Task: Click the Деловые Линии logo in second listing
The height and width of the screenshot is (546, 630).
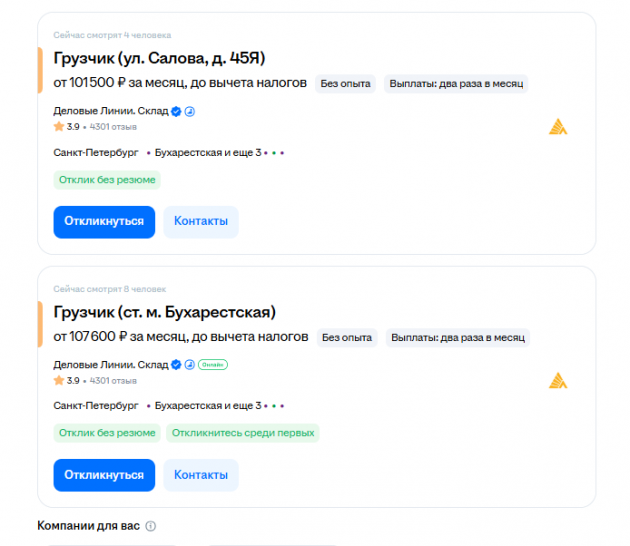Action: [558, 380]
